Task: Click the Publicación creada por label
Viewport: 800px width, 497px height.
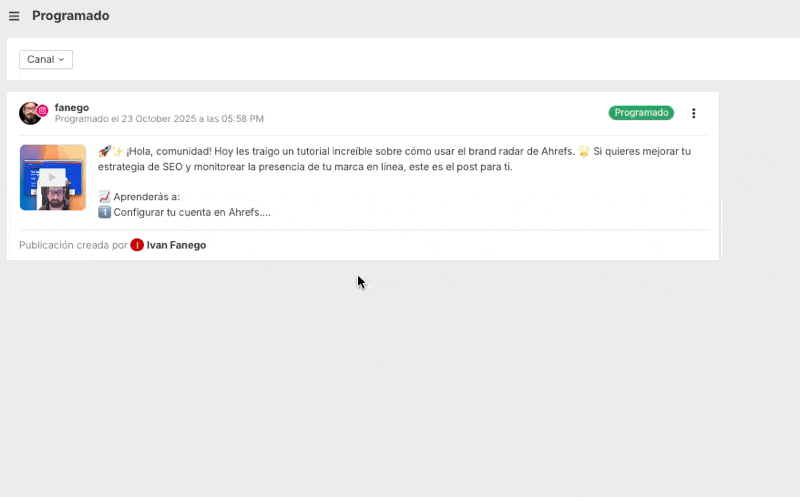Action: [x=73, y=245]
